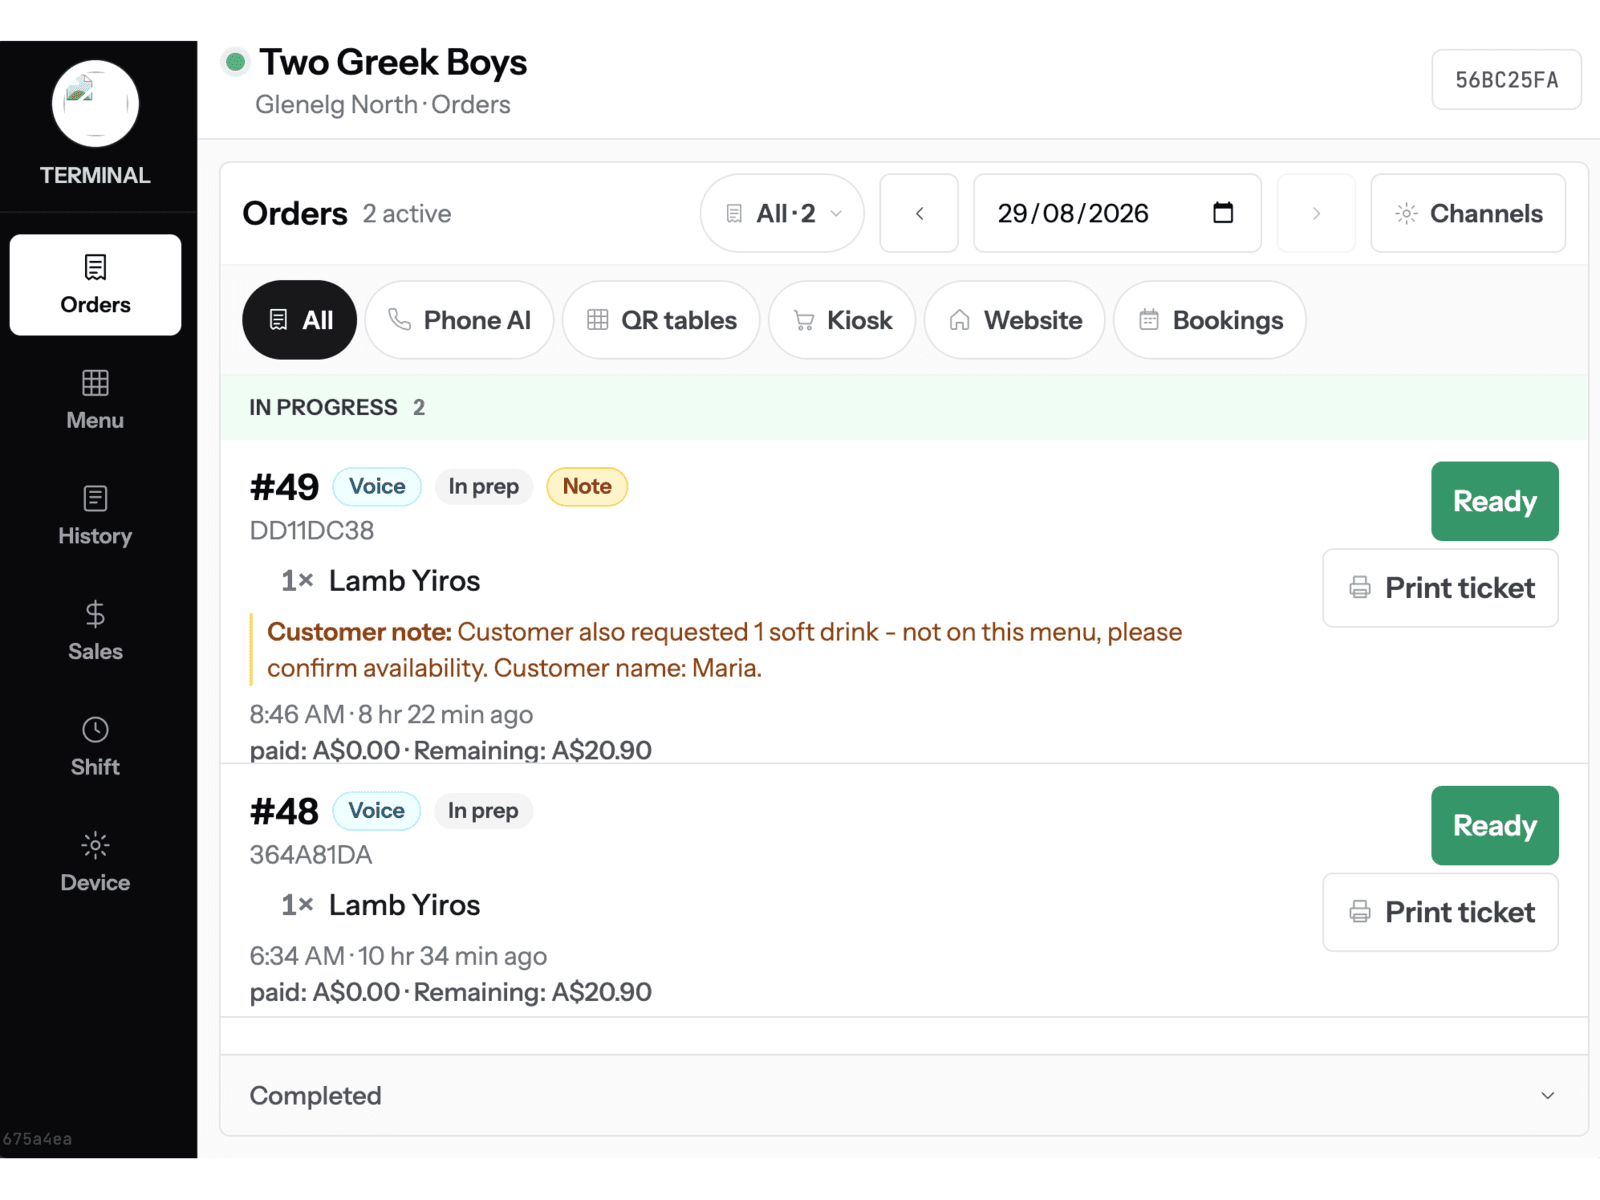Screen dimensions: 1600x1200
Task: Print ticket for order #48
Action: point(1440,912)
